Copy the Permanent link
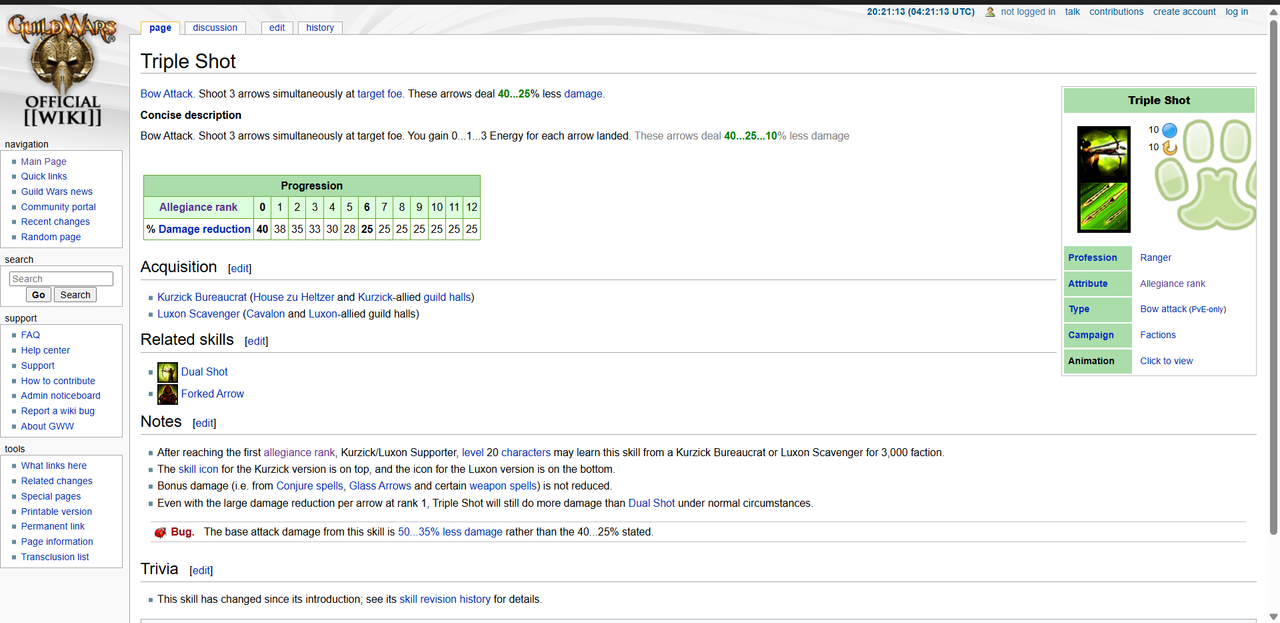1280x623 pixels. click(x=53, y=526)
